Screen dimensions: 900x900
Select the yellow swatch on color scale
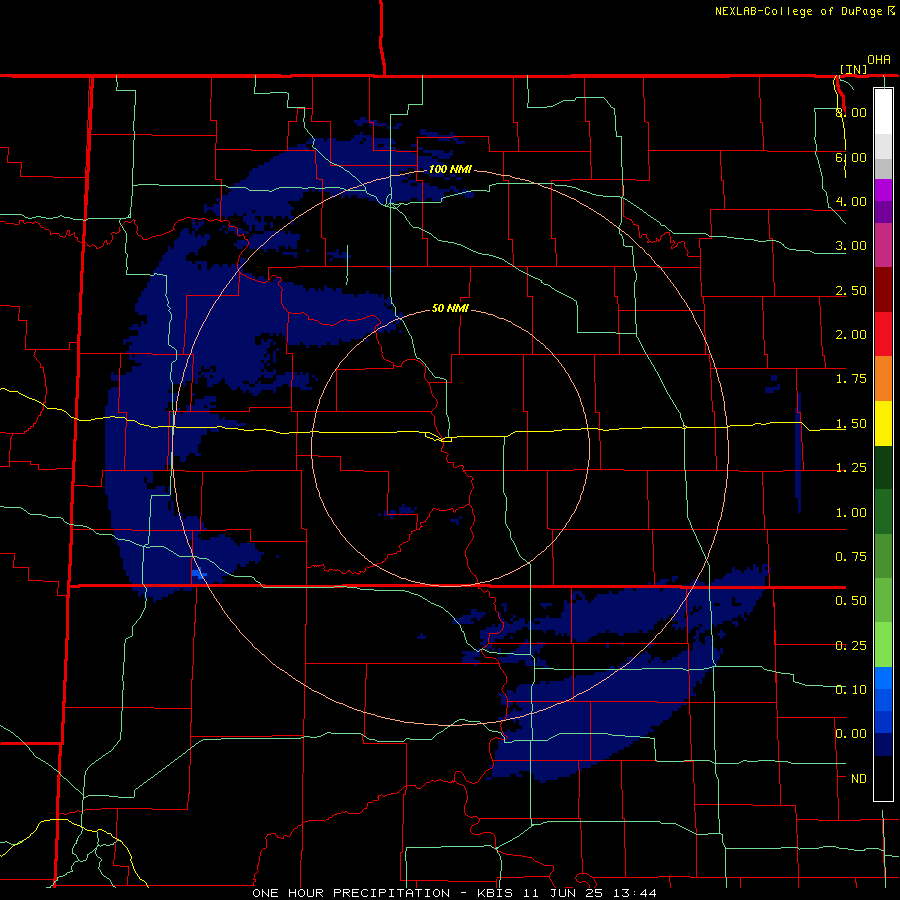(x=883, y=423)
